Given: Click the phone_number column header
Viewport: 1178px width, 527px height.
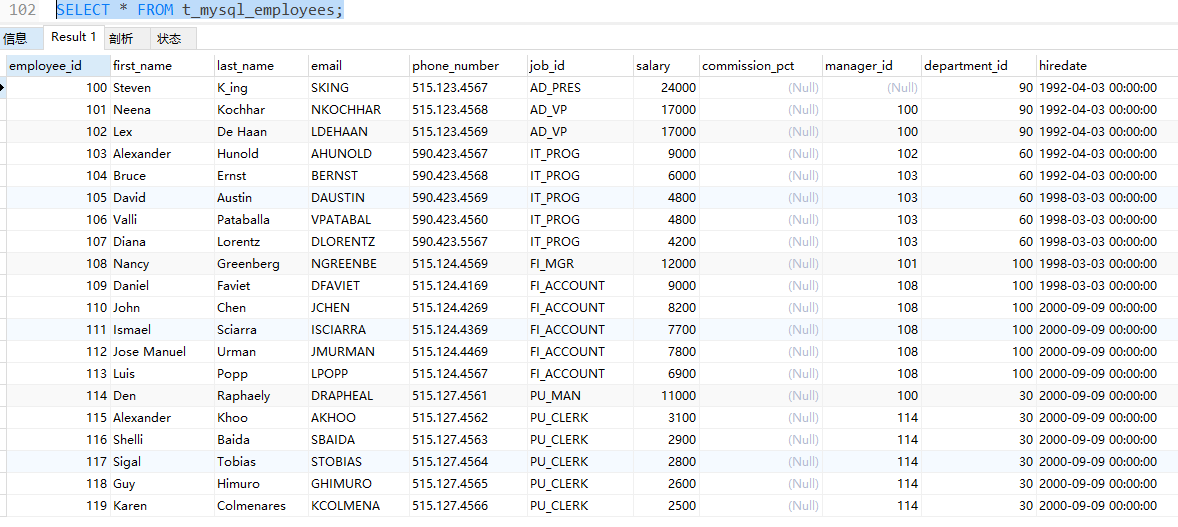Looking at the screenshot, I should (468, 65).
